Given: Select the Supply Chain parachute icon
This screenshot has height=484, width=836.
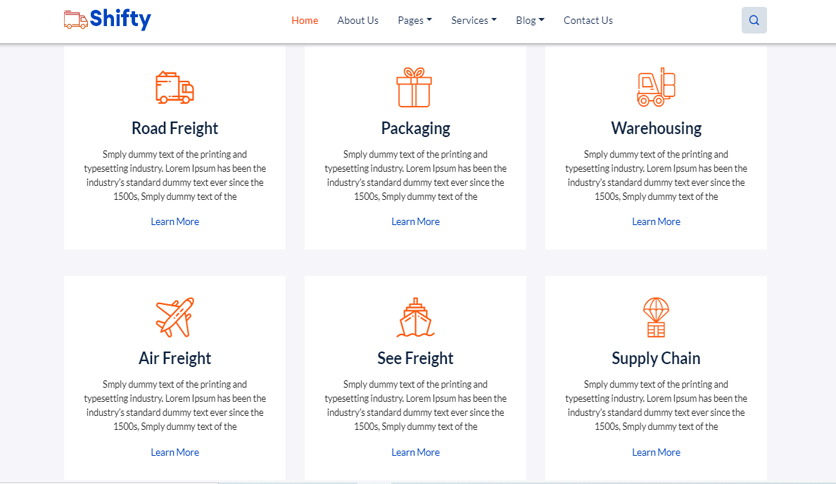Looking at the screenshot, I should click(x=656, y=317).
